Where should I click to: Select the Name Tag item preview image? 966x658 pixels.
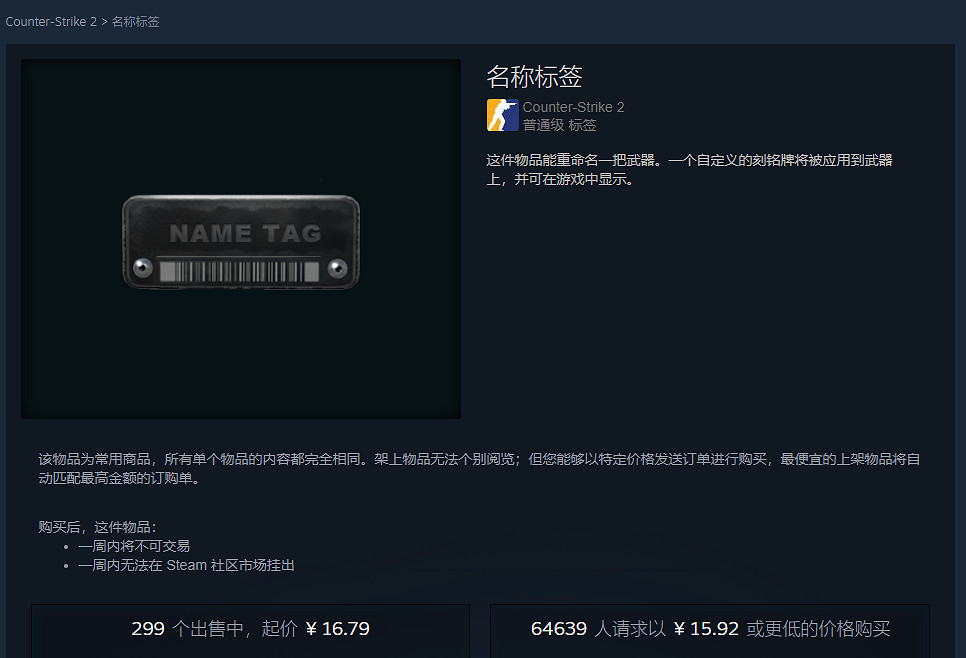[240, 240]
